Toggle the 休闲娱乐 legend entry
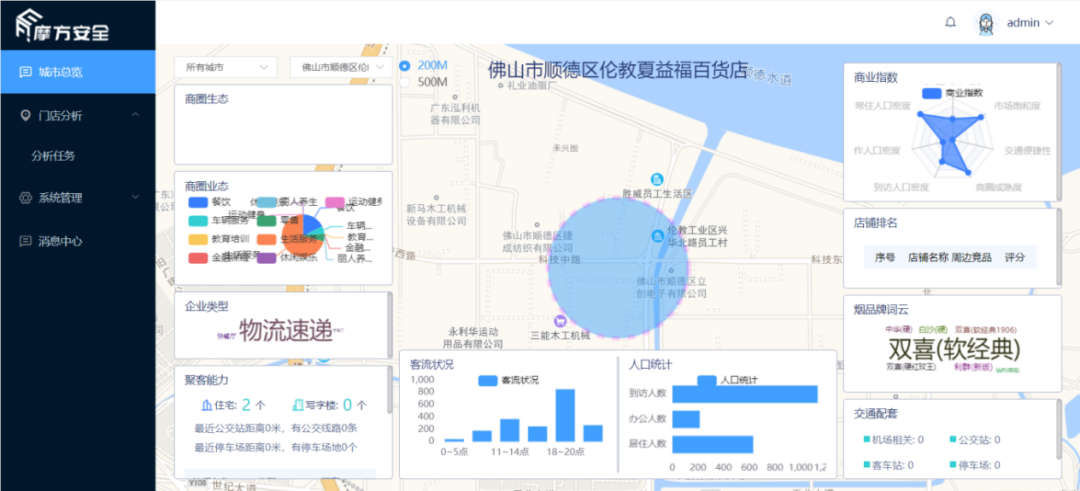This screenshot has width=1080, height=491. click(x=287, y=258)
